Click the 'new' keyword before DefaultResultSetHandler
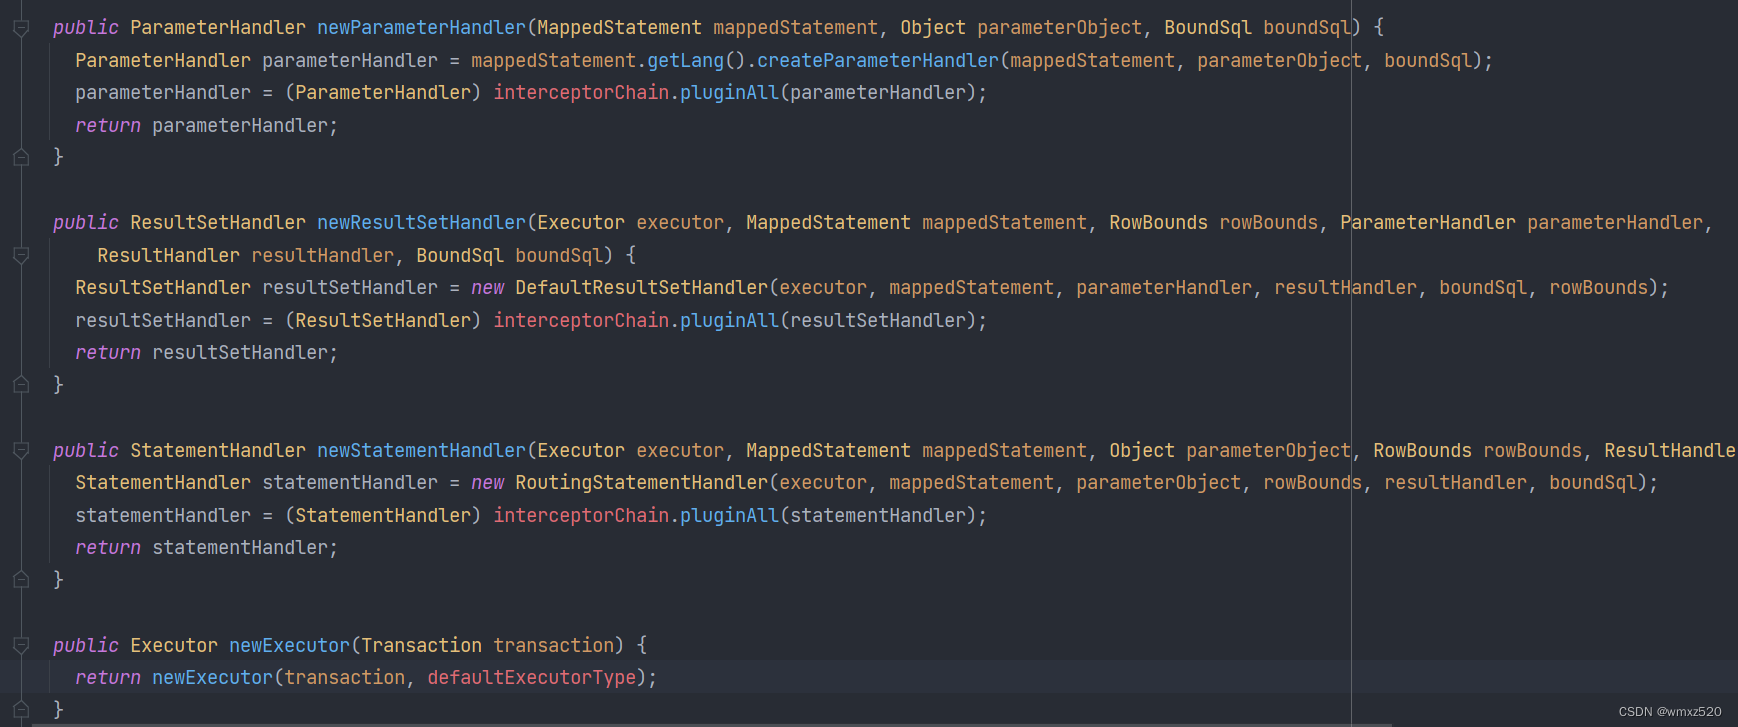 coord(488,288)
